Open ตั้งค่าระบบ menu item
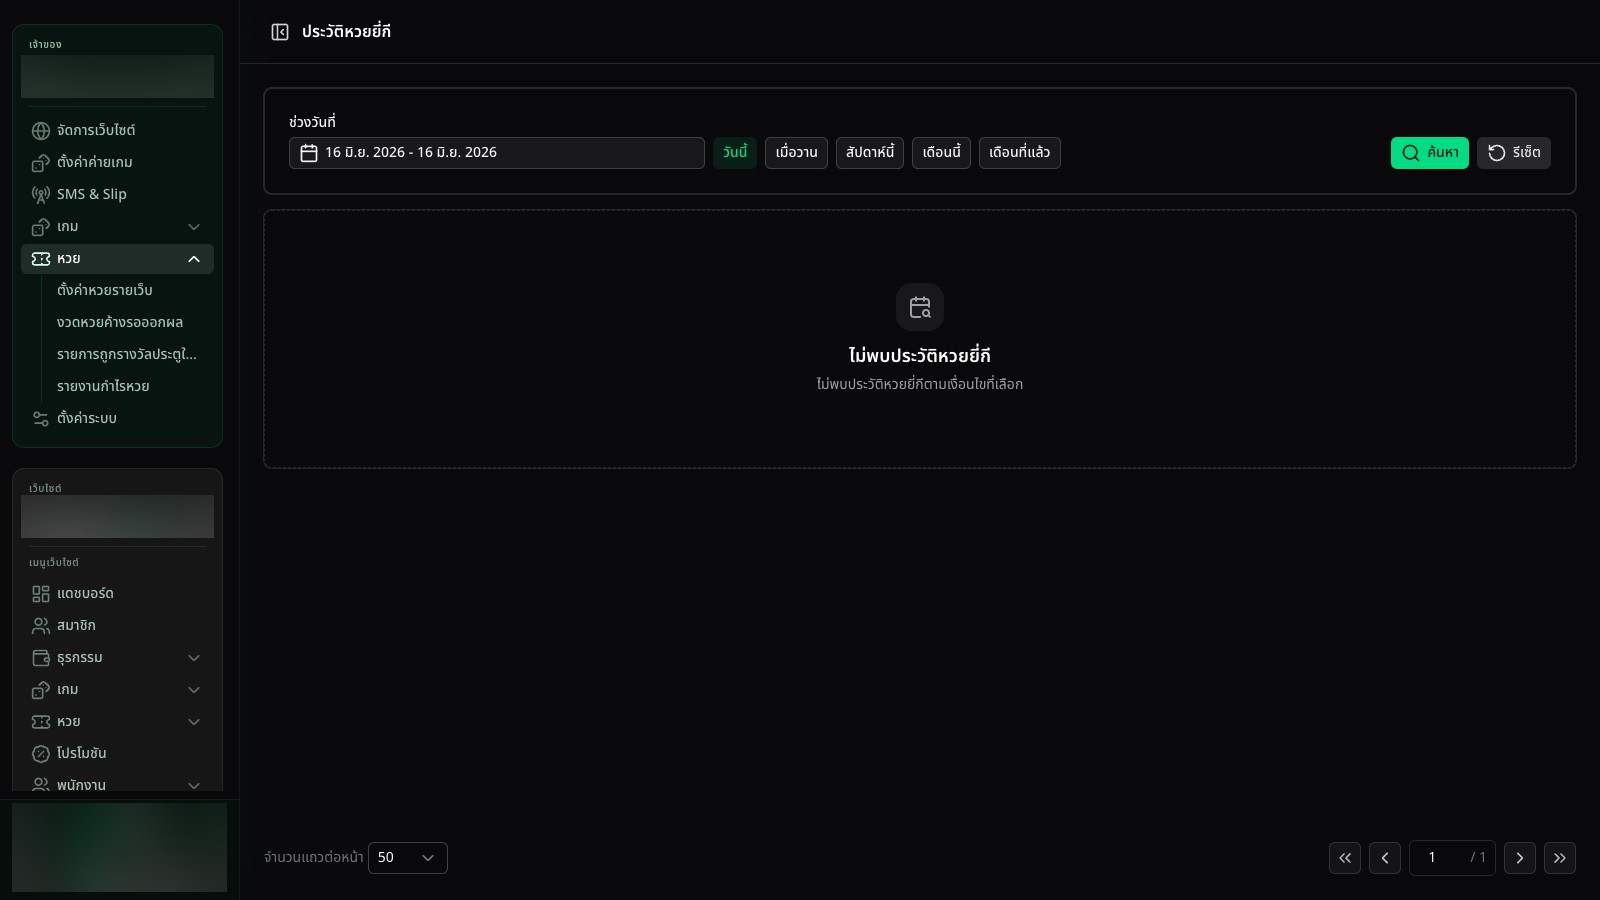This screenshot has height=900, width=1600. 117,419
